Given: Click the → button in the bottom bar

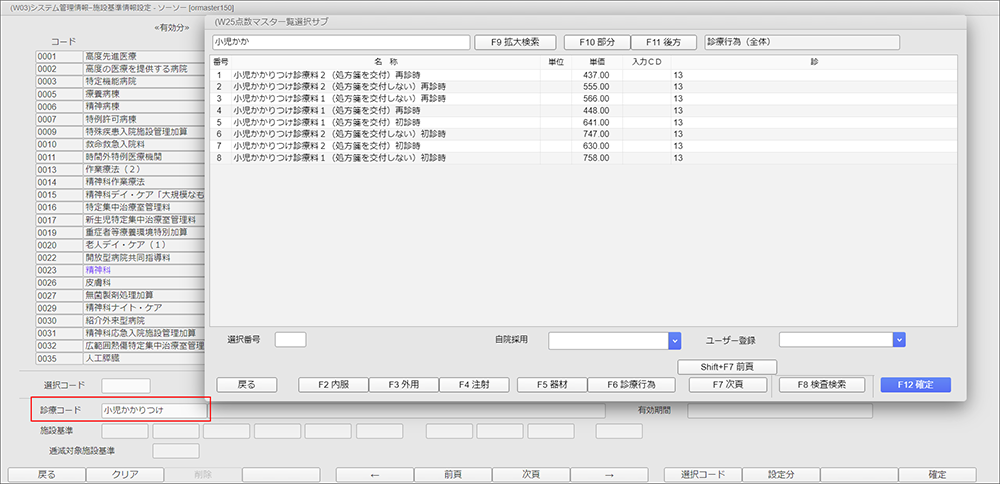Looking at the screenshot, I should tap(609, 475).
